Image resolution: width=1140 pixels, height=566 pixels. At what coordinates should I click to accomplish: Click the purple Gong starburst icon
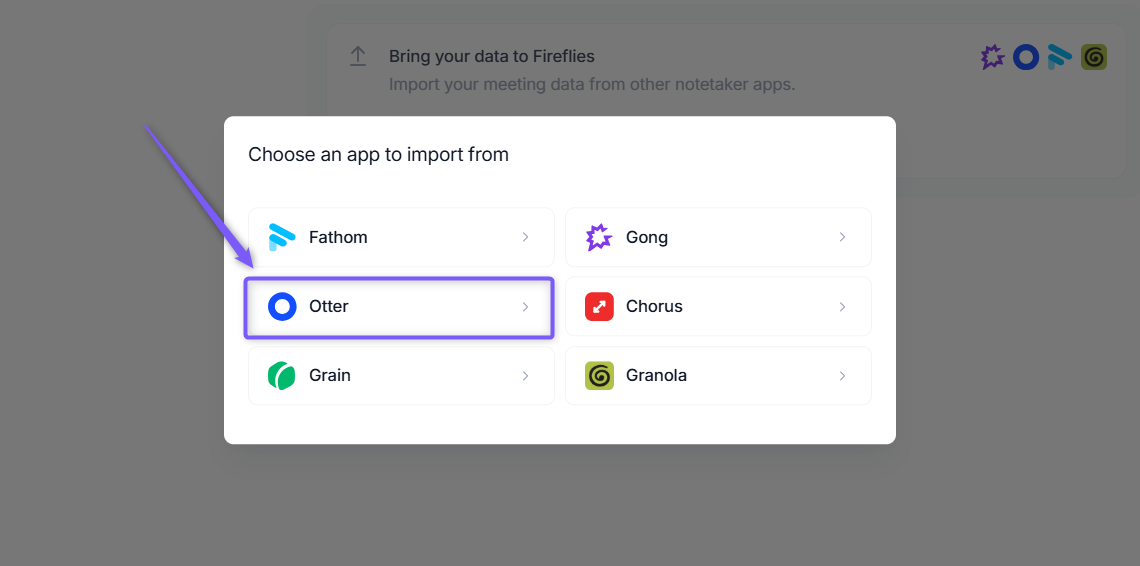click(599, 237)
